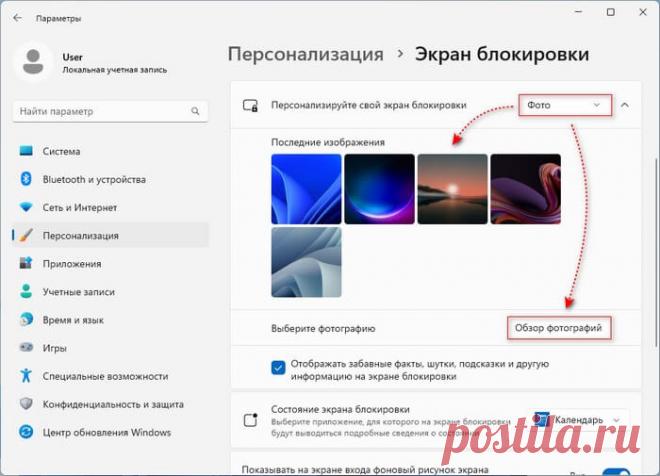Click the back arrow in title bar
The height and width of the screenshot is (476, 660).
17,17
